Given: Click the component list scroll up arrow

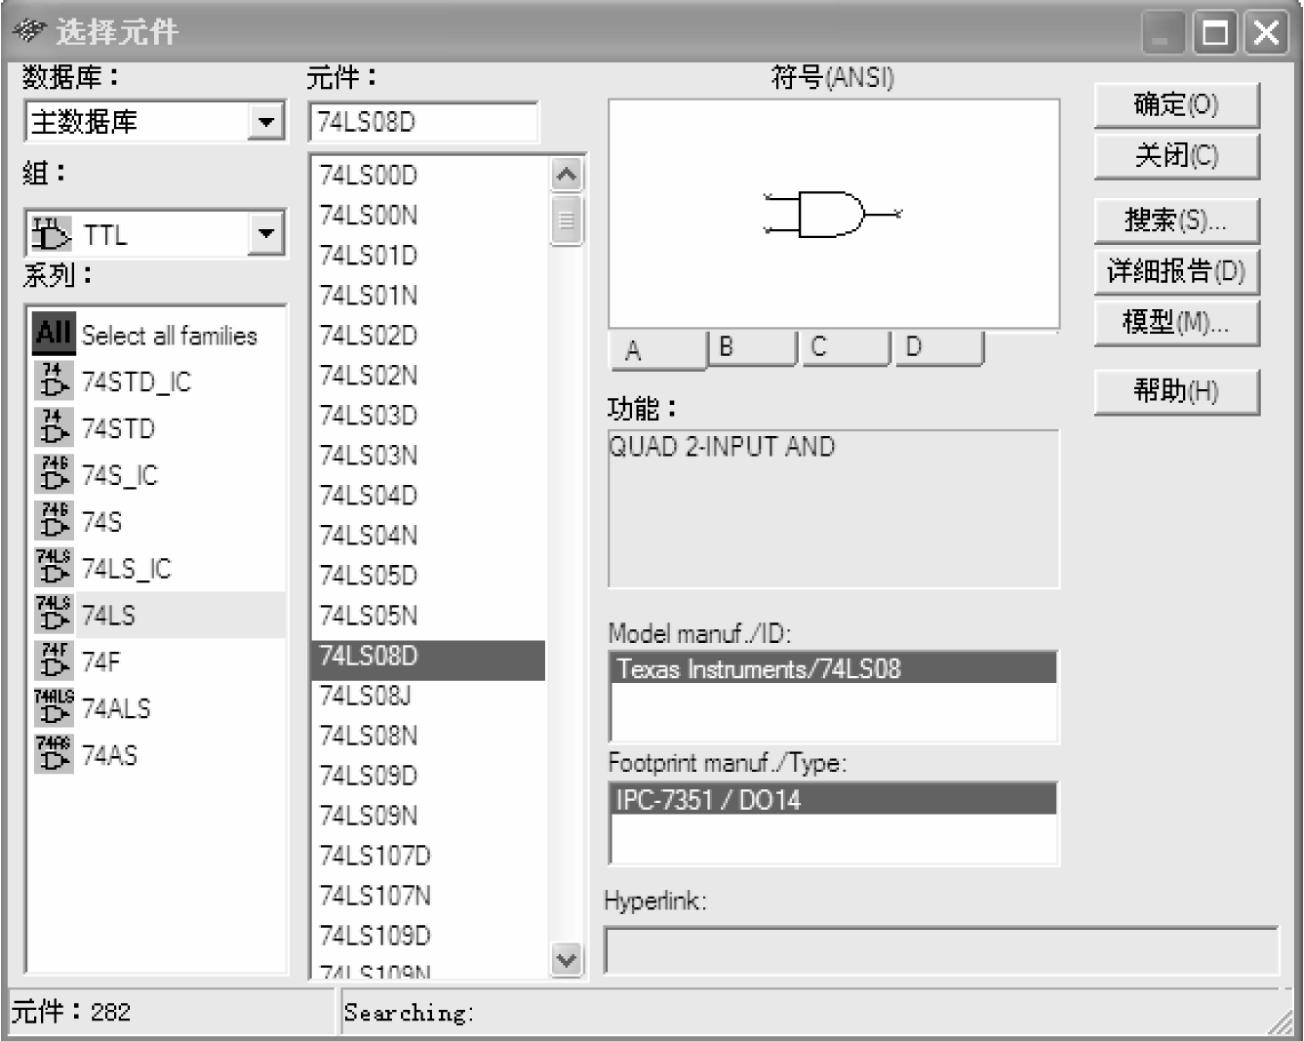Looking at the screenshot, I should point(566,175).
